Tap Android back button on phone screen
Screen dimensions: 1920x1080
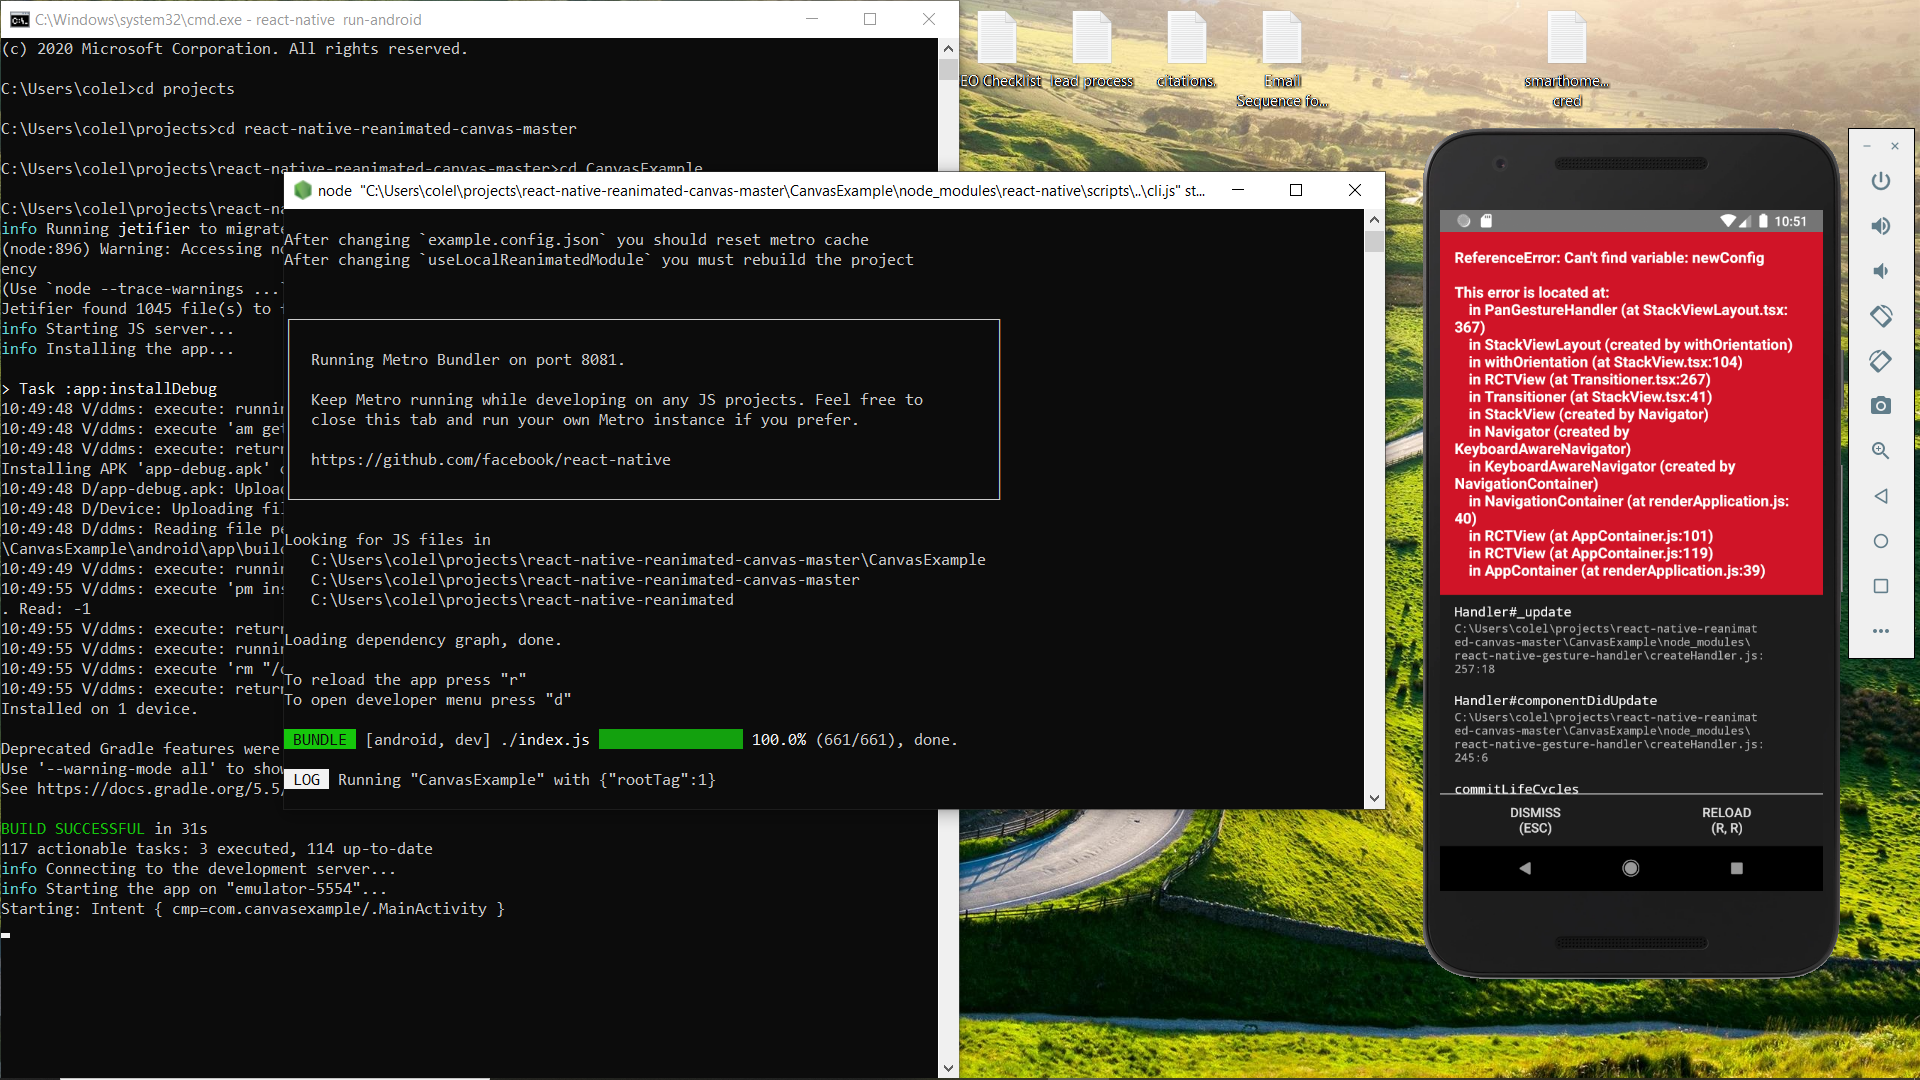click(1525, 868)
